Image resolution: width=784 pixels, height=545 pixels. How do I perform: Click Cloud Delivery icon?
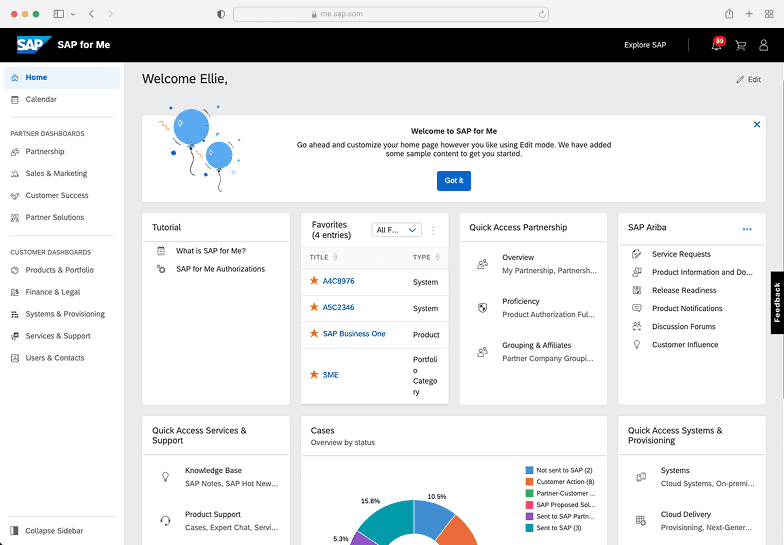[x=641, y=520]
